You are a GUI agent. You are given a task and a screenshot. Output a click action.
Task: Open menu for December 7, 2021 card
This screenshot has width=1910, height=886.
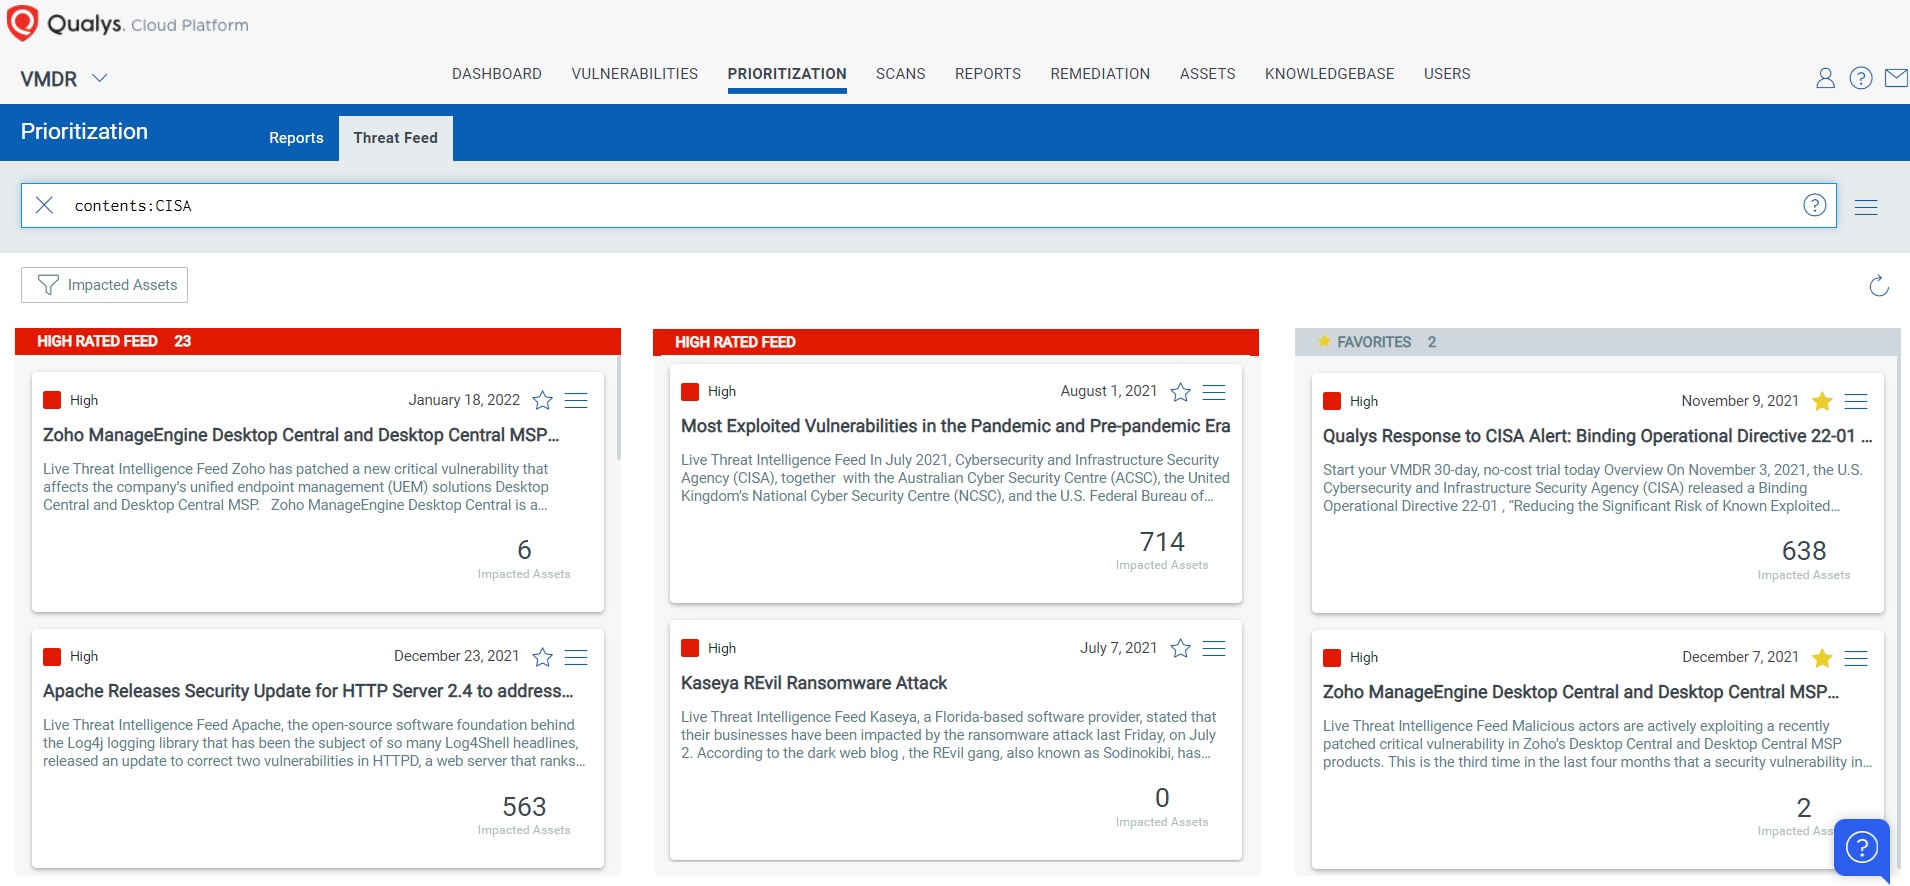click(x=1856, y=658)
